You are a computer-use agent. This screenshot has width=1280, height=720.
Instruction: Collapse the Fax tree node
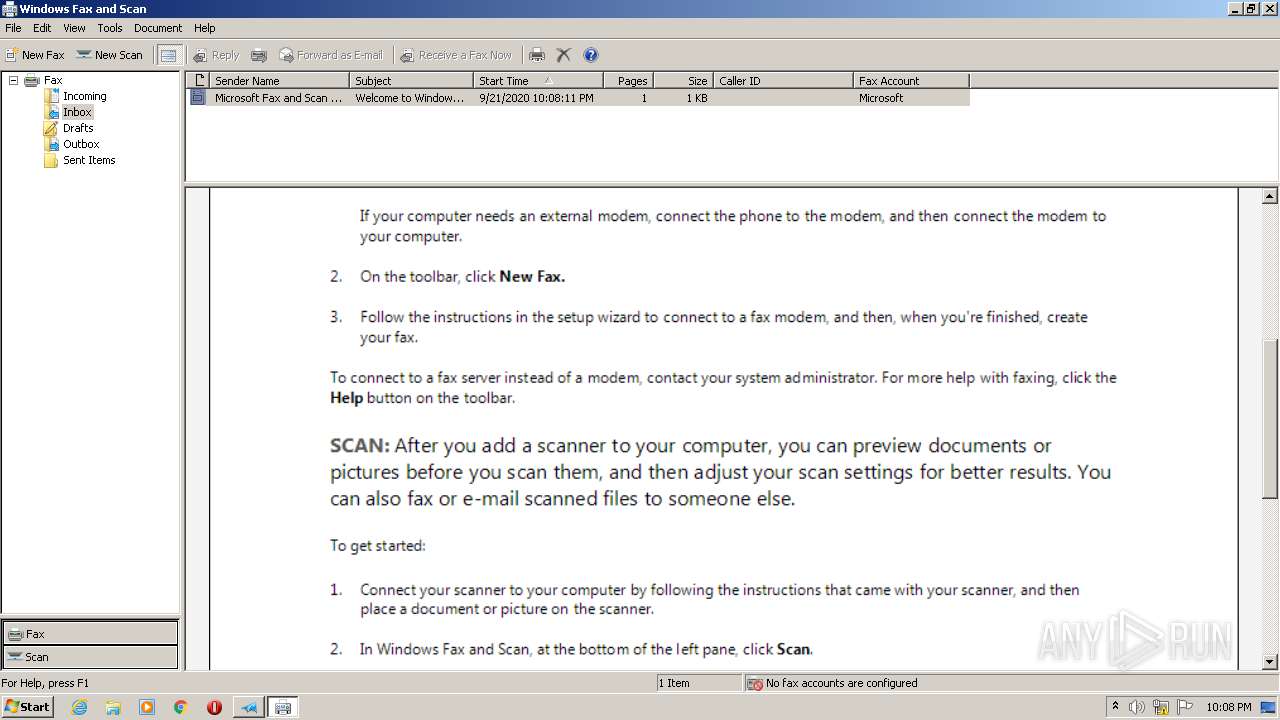click(x=14, y=80)
